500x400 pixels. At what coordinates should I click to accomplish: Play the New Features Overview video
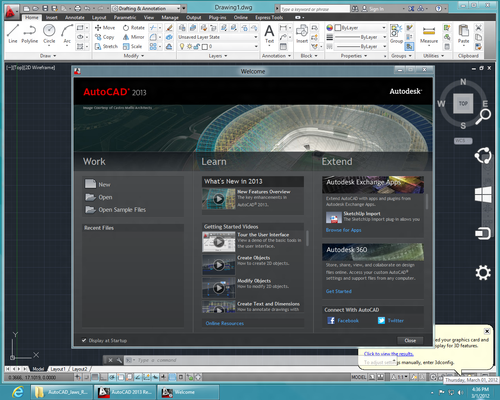pos(219,199)
